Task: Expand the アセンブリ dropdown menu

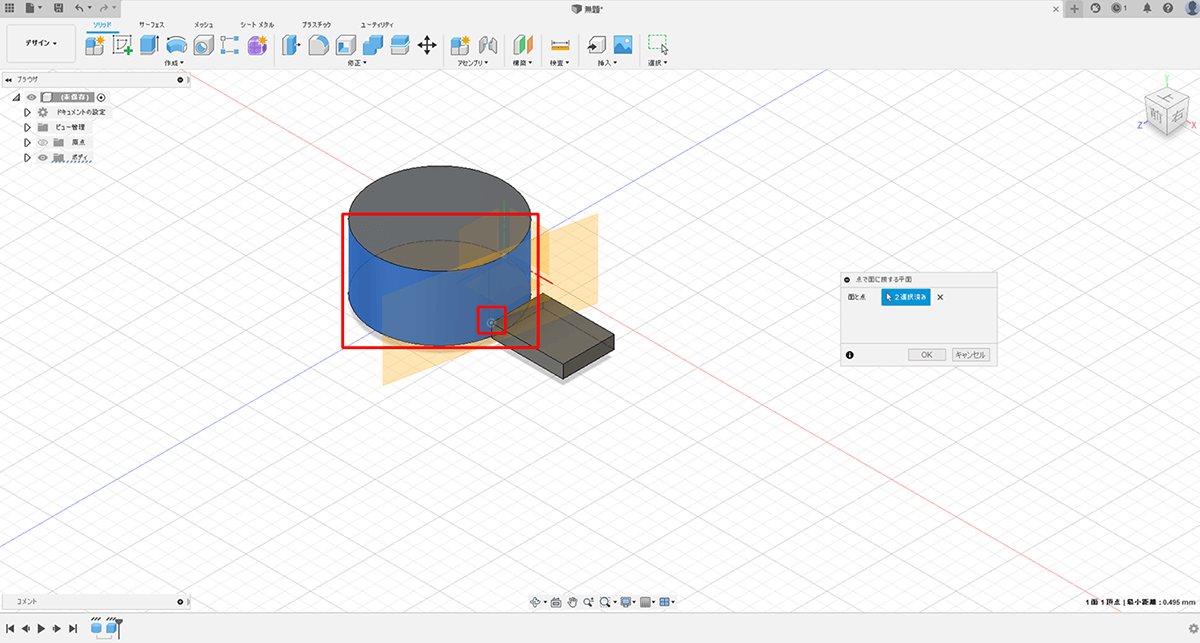Action: tap(471, 63)
